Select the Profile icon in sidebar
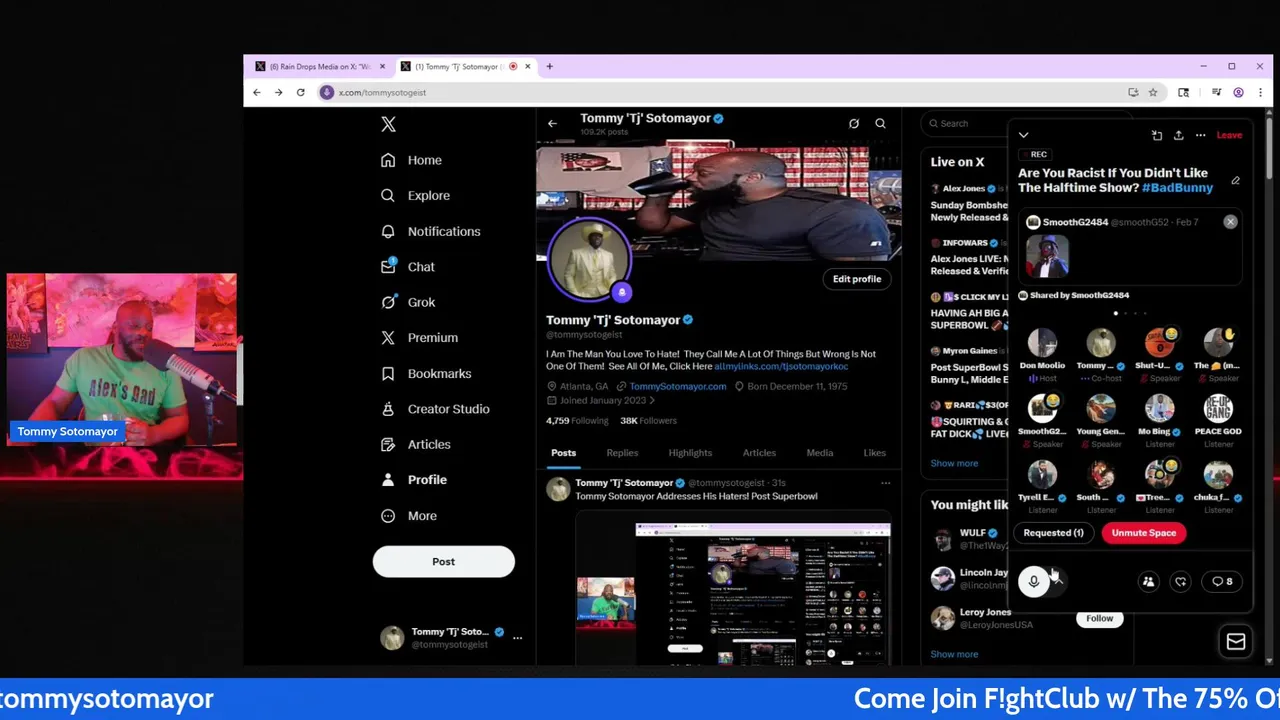The height and width of the screenshot is (720, 1280). (x=388, y=480)
